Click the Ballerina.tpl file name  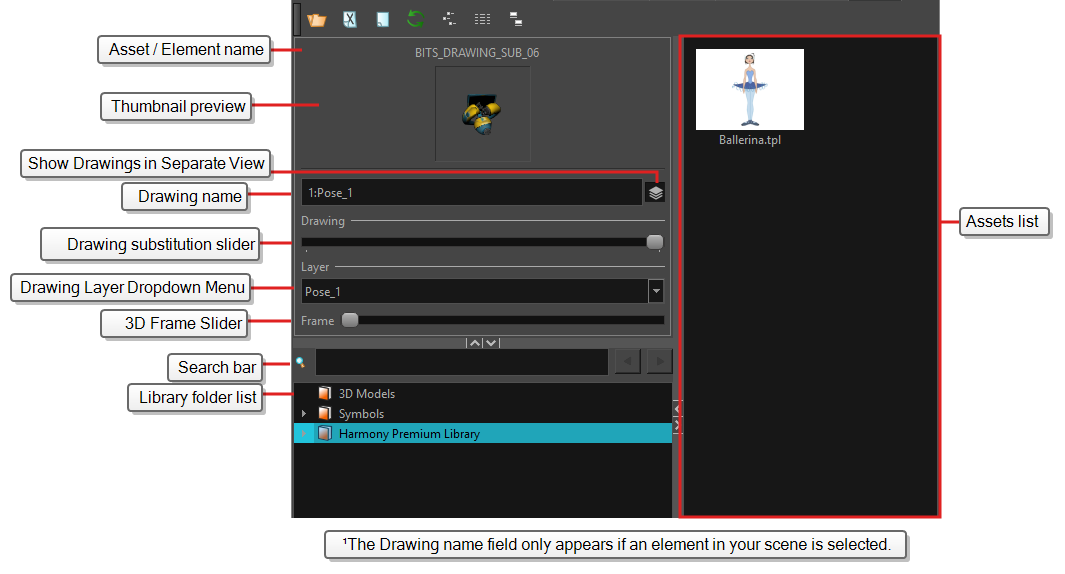pos(750,140)
